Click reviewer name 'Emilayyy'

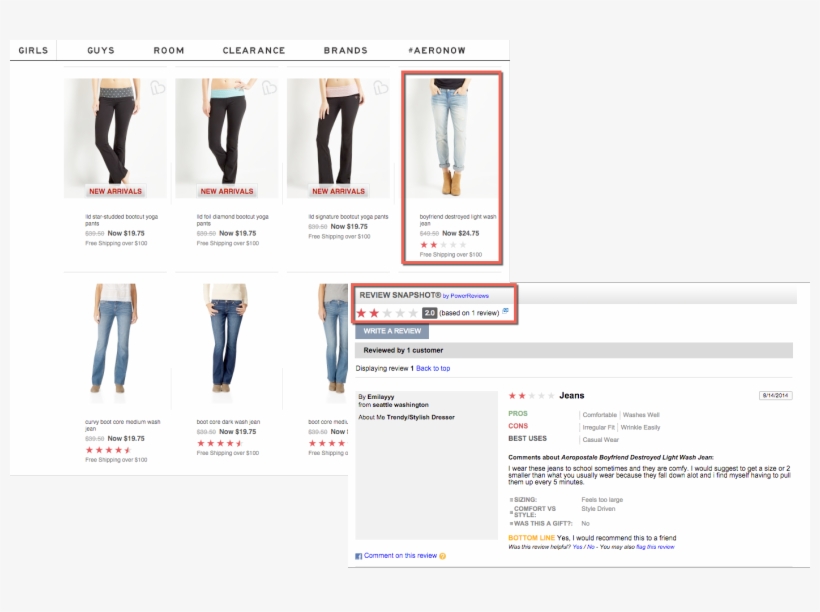click(381, 397)
